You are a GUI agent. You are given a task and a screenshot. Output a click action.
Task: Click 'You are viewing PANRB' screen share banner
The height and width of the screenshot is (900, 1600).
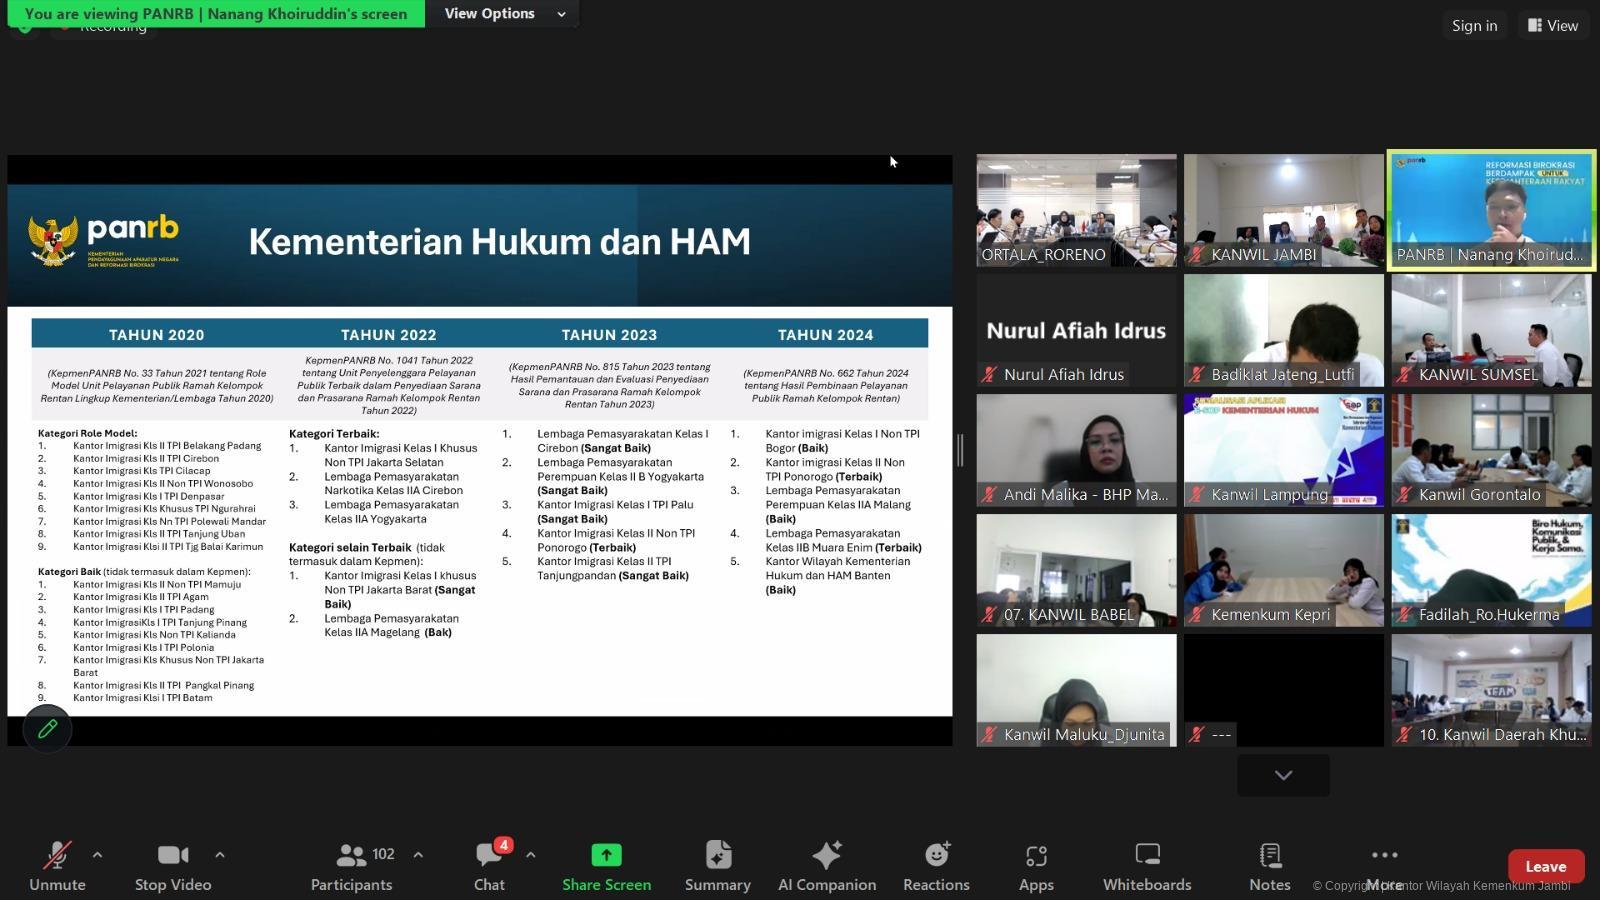pos(216,13)
